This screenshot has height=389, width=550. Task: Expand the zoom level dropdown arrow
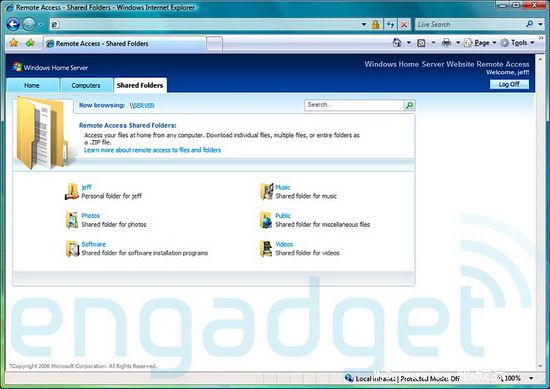coord(531,378)
